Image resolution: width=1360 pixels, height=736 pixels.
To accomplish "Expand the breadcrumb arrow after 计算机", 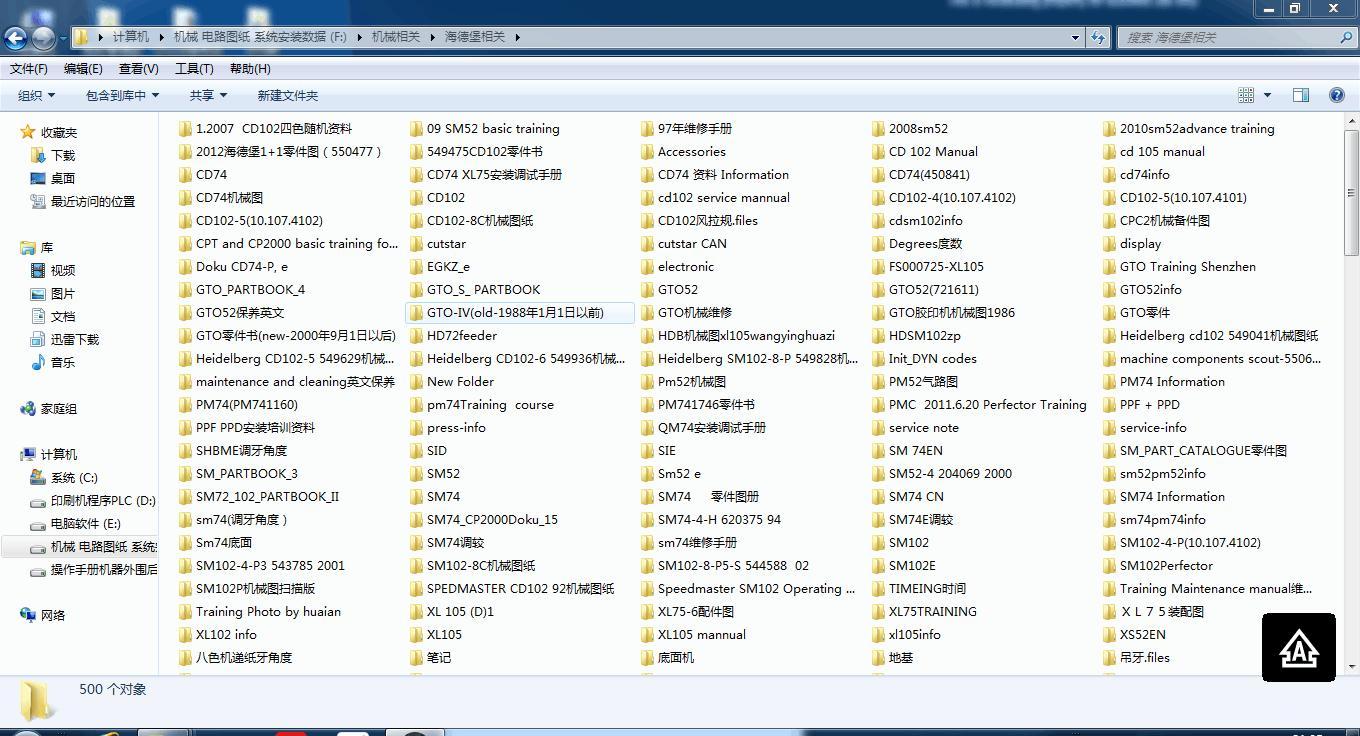I will 160,37.
